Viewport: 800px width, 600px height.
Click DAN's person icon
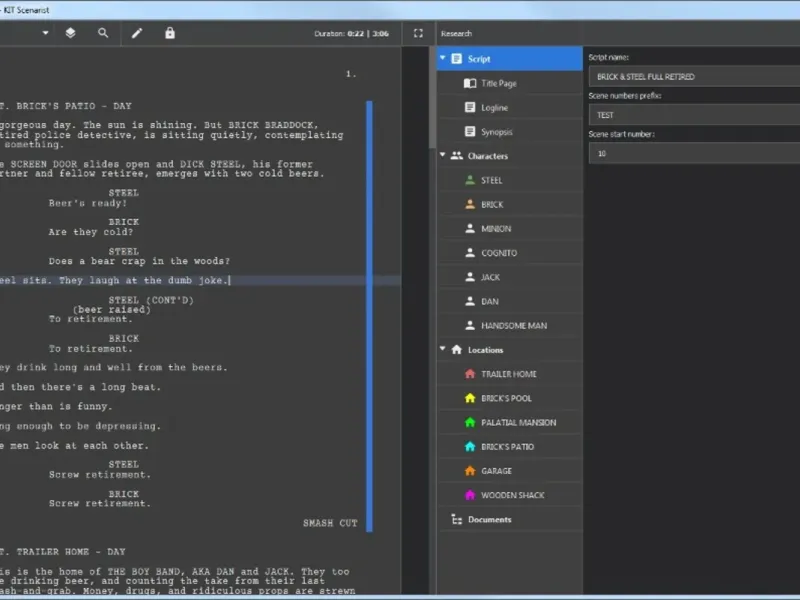470,301
